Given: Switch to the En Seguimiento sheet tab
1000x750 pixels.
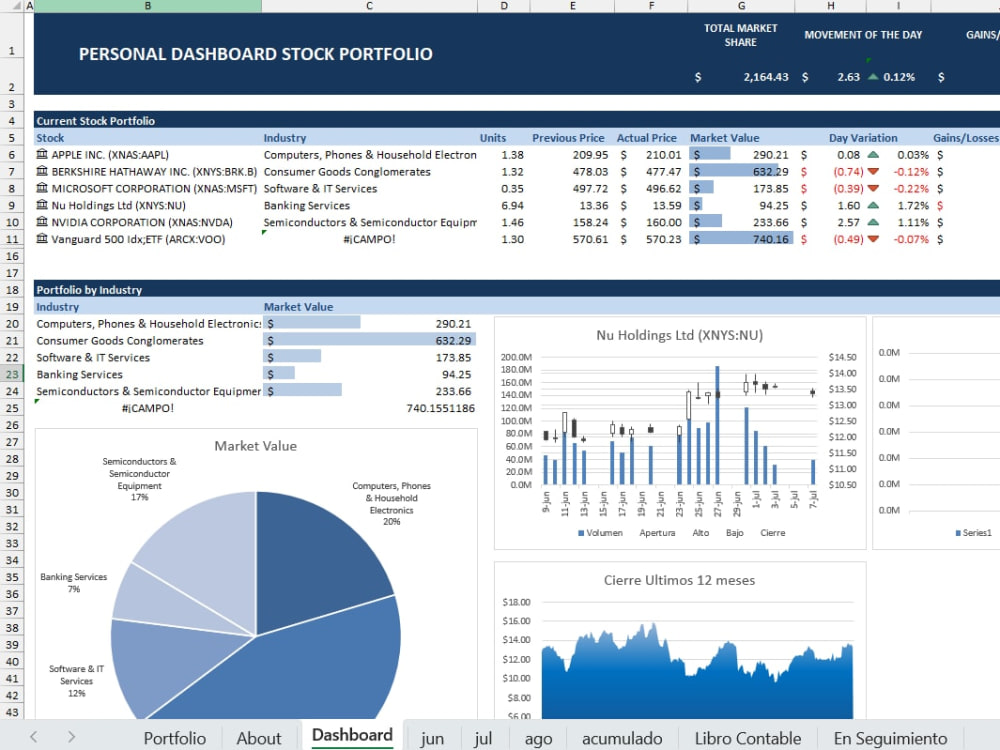Looking at the screenshot, I should (x=890, y=738).
